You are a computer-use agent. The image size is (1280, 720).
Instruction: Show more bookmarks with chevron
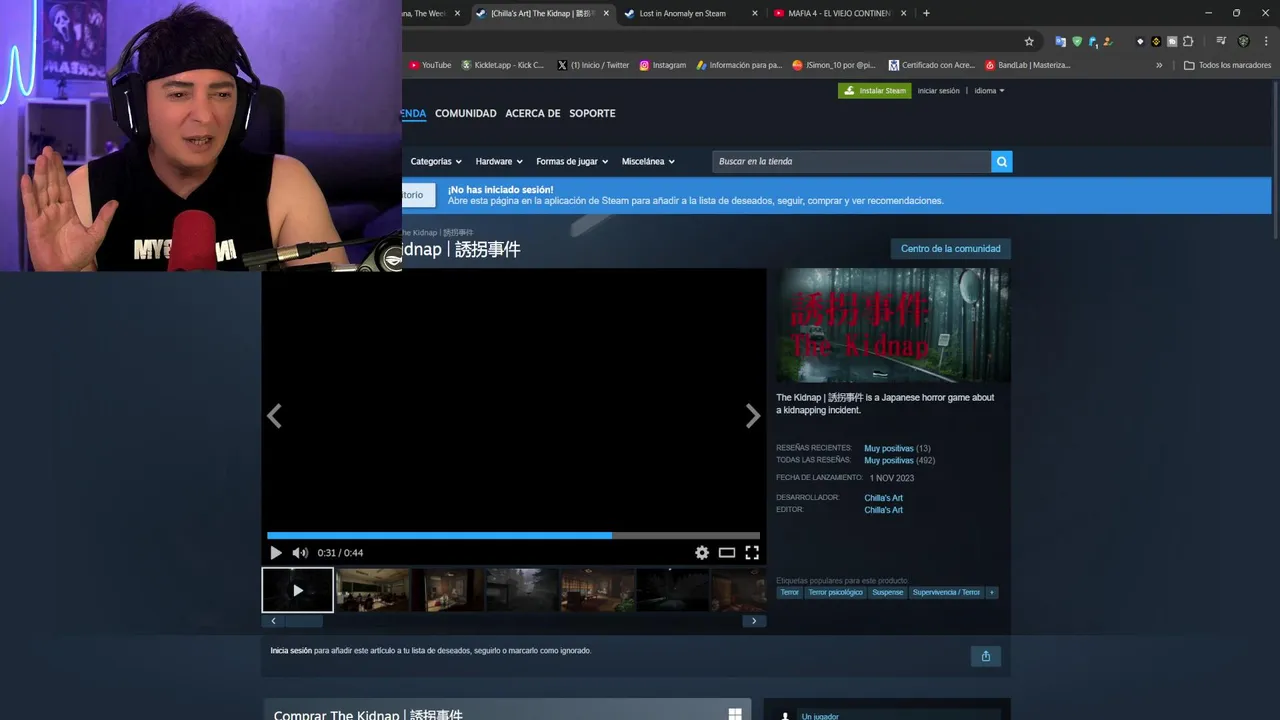[1159, 66]
